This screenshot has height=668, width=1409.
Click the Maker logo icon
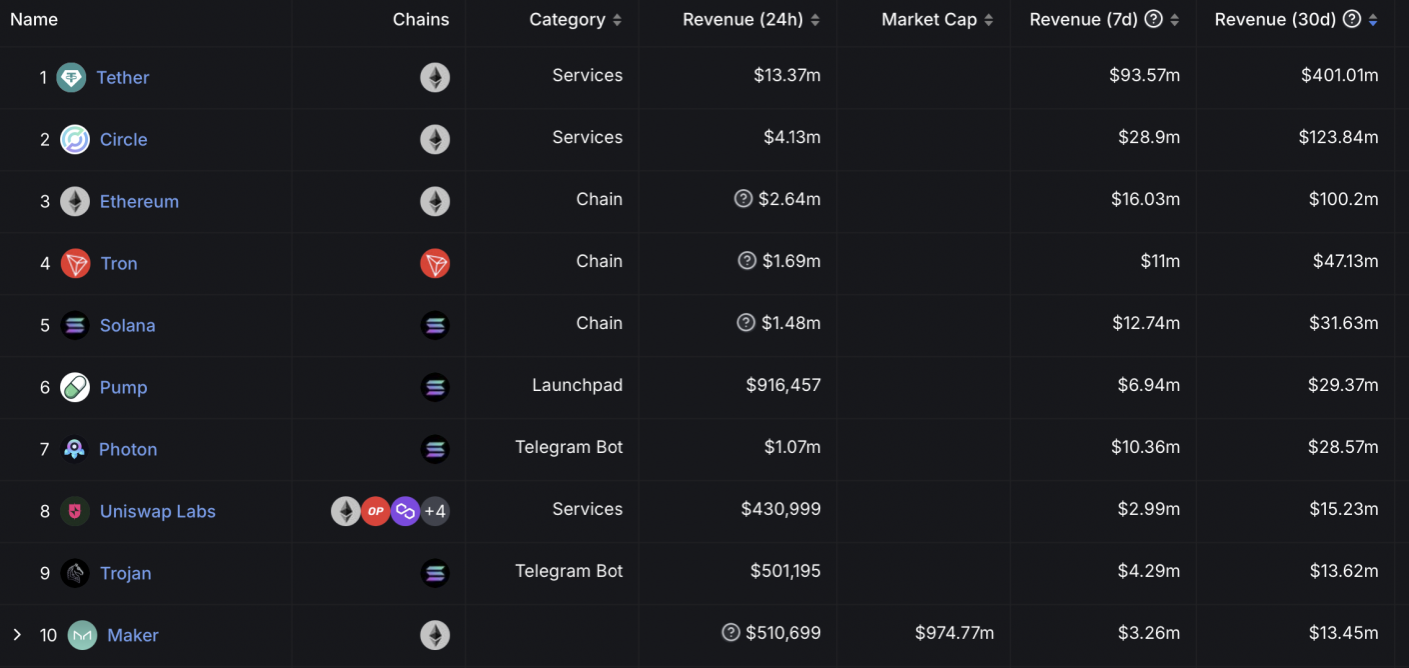pos(82,635)
